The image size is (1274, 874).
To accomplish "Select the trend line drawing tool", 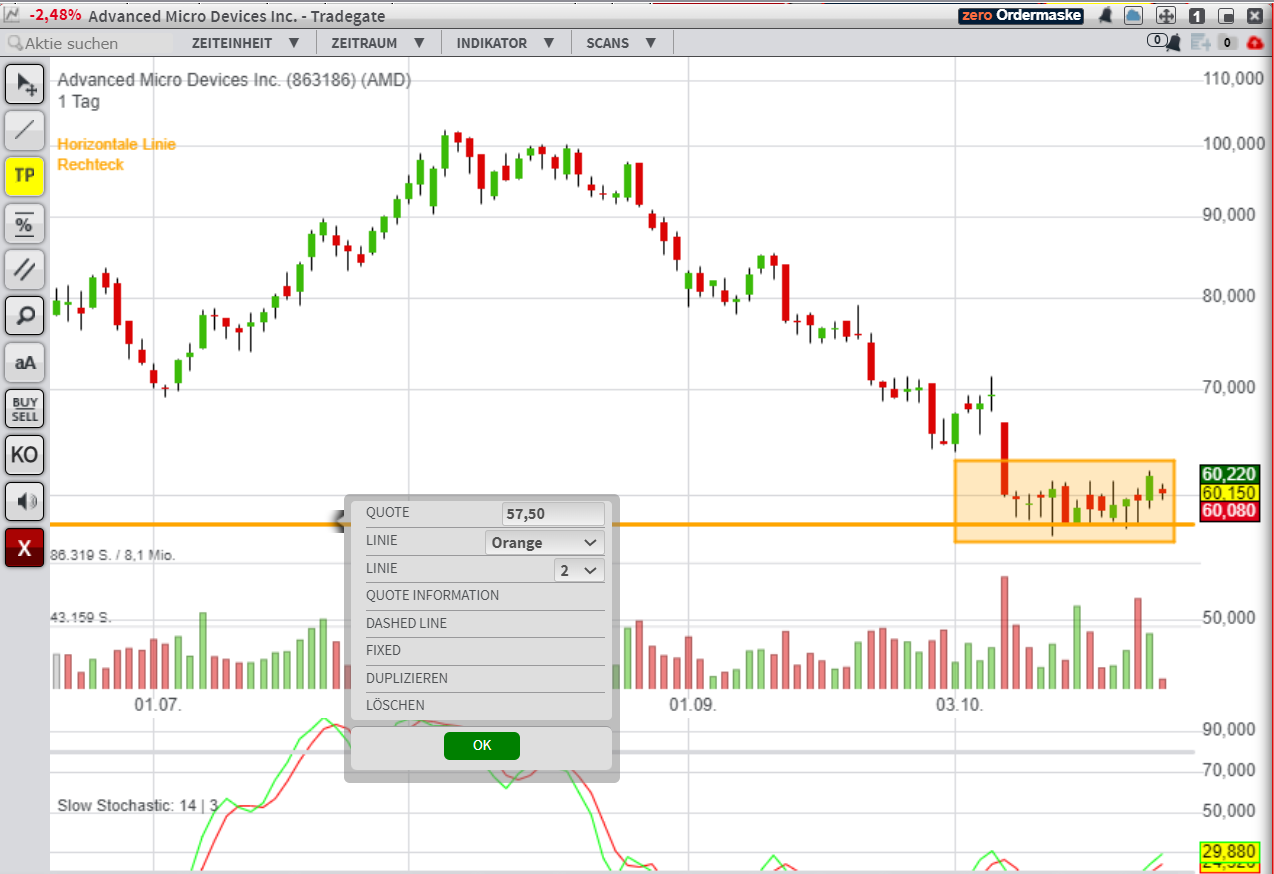I will coord(24,130).
